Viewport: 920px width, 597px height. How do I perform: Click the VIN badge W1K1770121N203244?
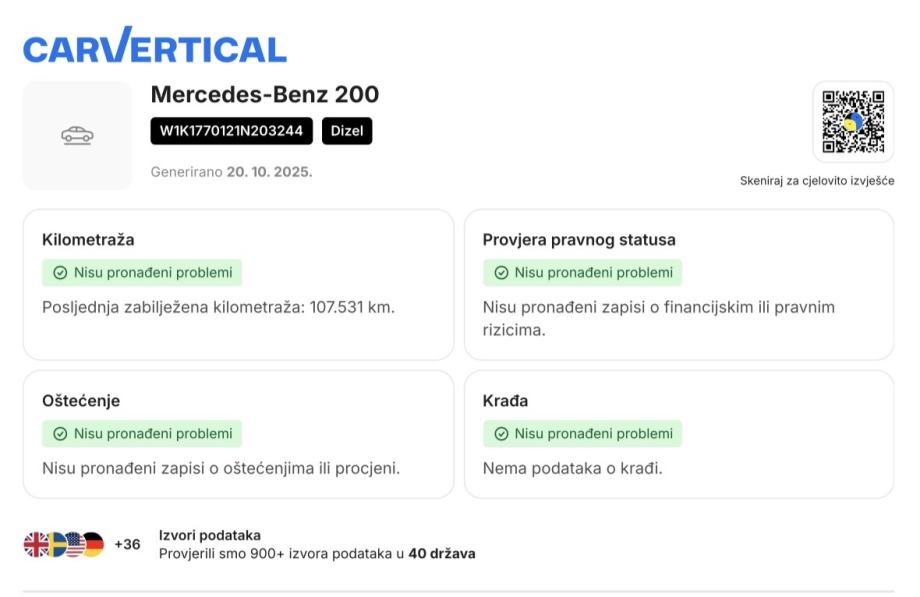tap(231, 131)
